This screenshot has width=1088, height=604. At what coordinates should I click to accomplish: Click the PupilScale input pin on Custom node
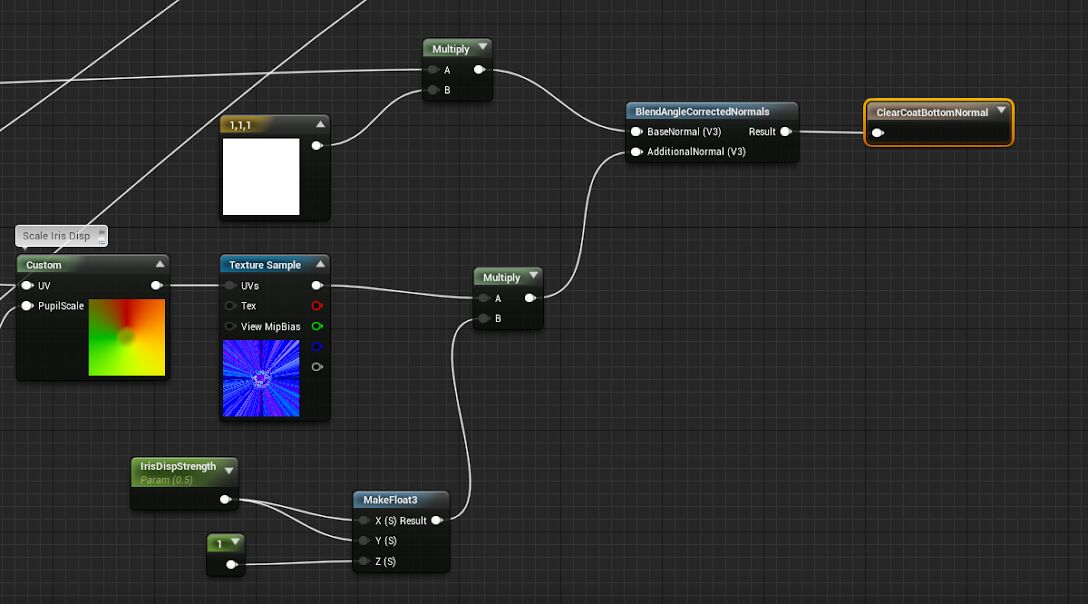click(x=27, y=306)
